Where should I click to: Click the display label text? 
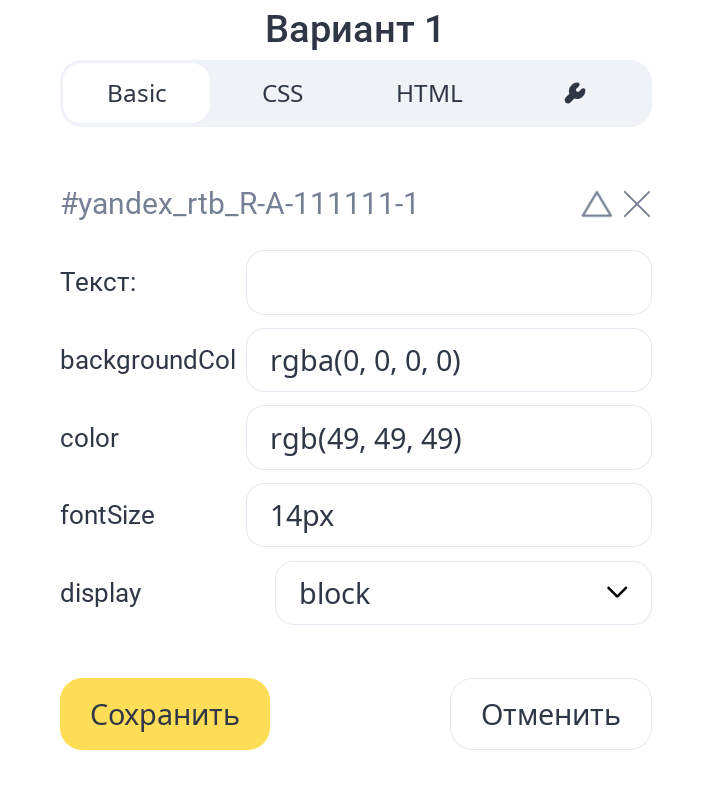(x=101, y=593)
